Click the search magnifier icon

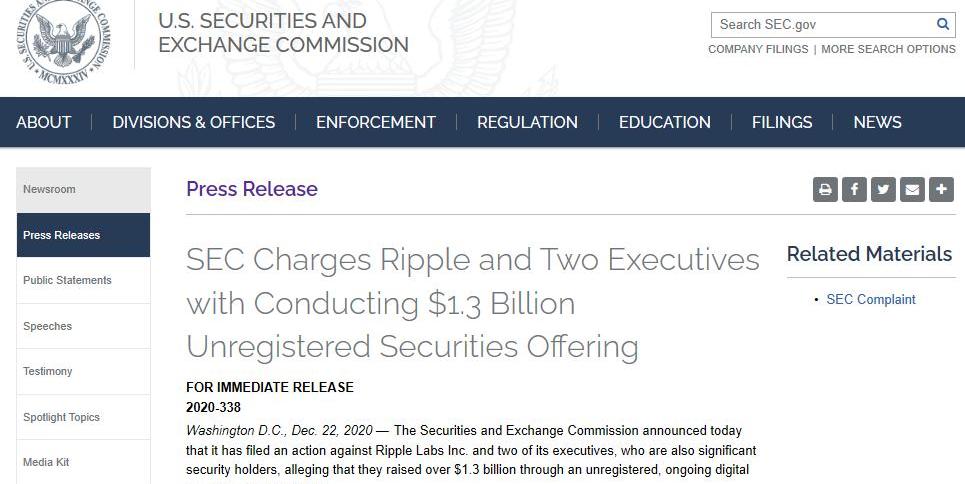click(942, 24)
